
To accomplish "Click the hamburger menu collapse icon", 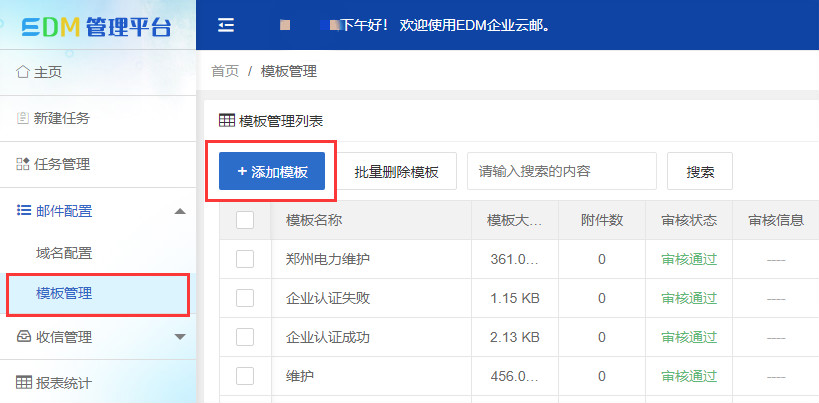I will point(226,25).
